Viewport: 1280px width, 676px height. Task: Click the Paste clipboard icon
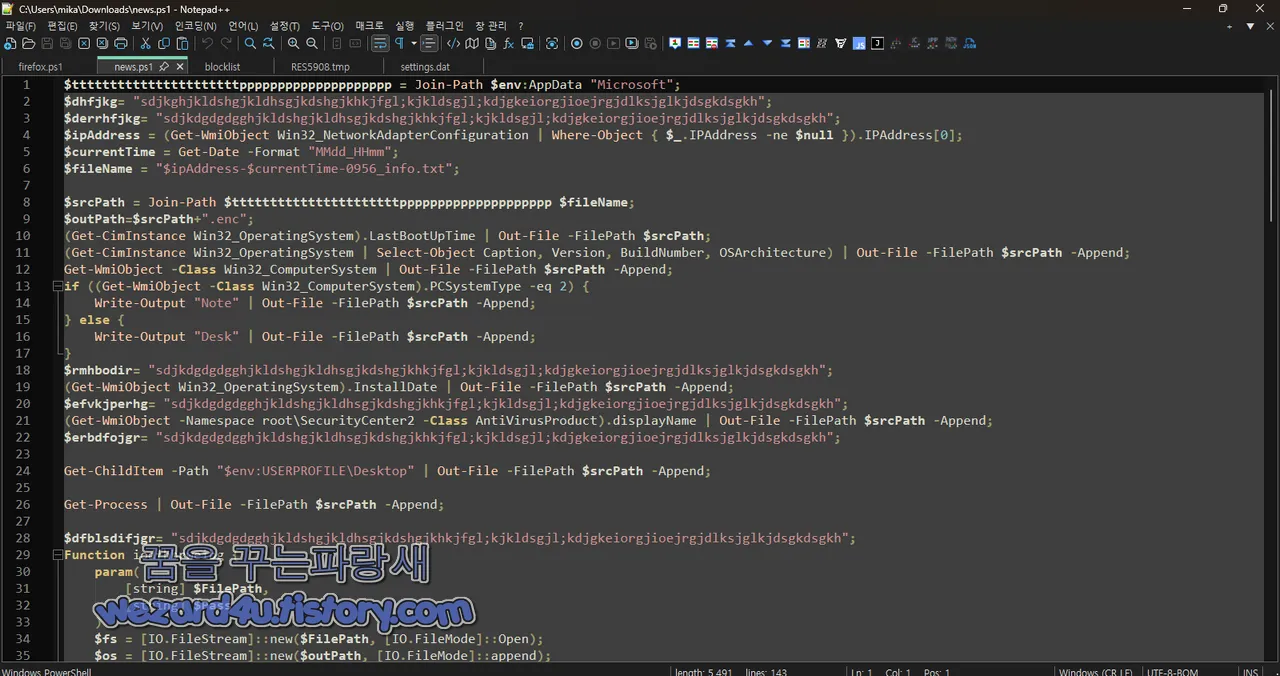(182, 44)
